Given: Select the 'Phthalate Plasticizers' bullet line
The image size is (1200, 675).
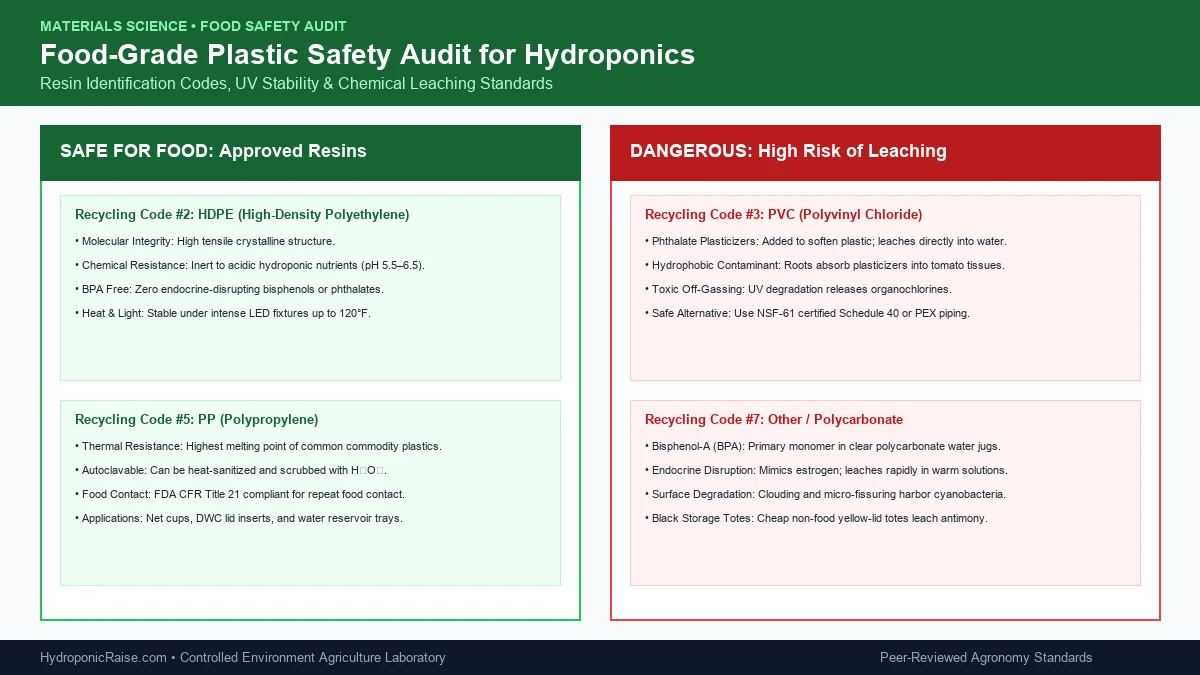Looking at the screenshot, I should pyautogui.click(x=825, y=241).
